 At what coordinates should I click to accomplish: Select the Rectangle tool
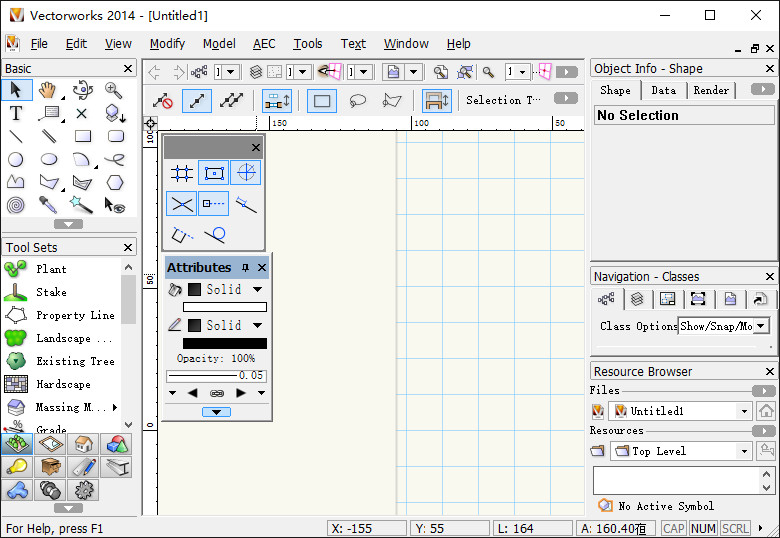coord(83,136)
